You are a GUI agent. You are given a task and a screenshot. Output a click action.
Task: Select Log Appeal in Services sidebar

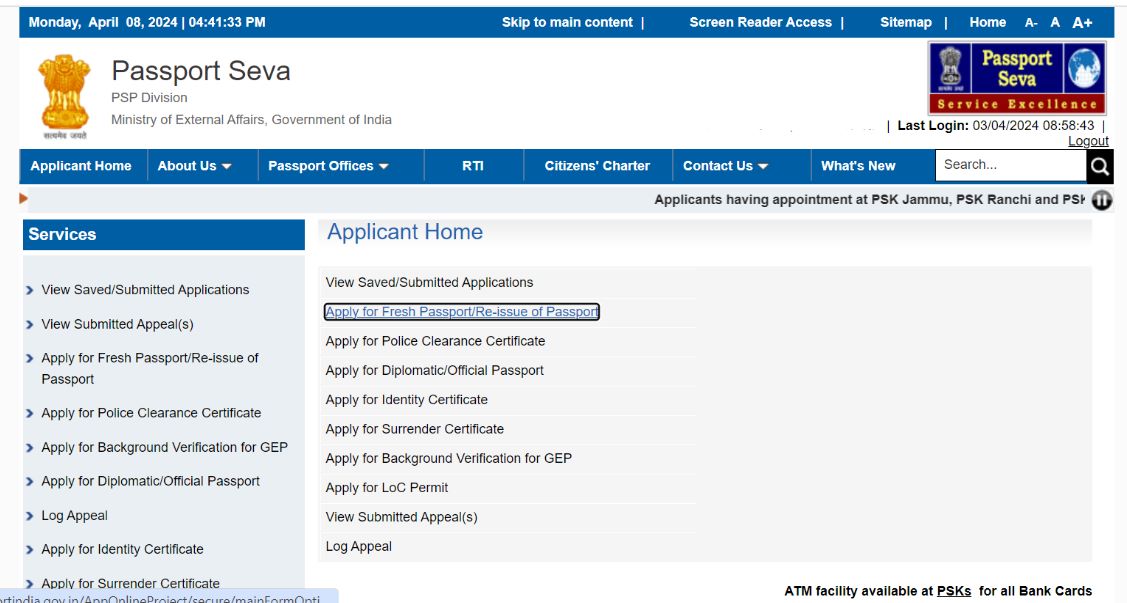pyautogui.click(x=74, y=516)
